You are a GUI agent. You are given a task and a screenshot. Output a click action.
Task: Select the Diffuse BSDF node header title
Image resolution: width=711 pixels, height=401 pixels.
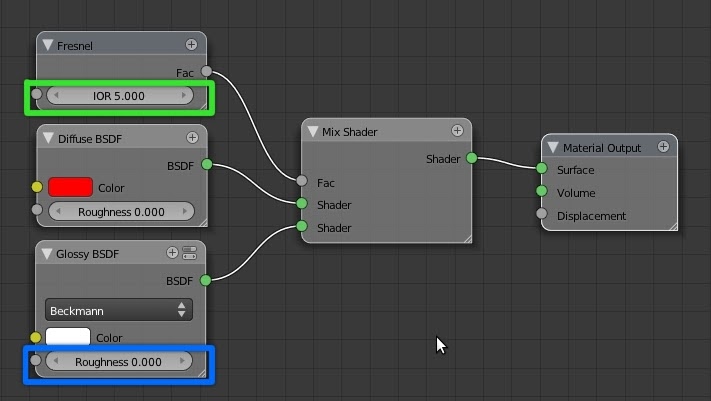pyautogui.click(x=90, y=139)
